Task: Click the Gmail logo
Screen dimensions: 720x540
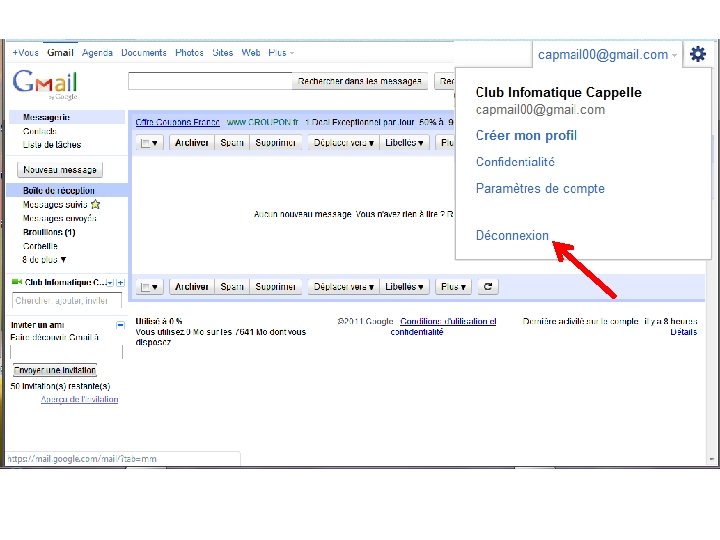Action: pos(45,84)
